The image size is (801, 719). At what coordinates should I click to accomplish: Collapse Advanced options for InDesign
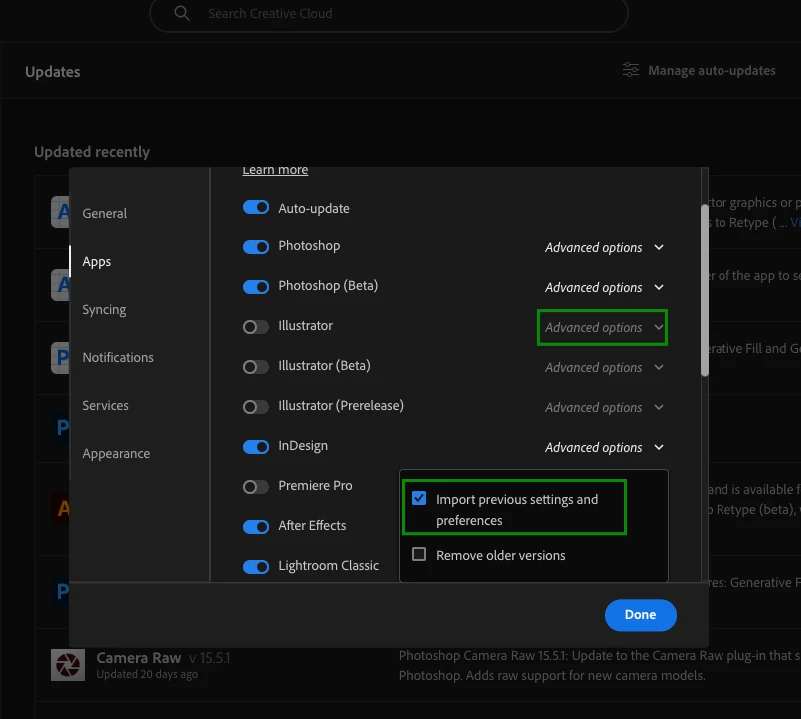pos(604,447)
